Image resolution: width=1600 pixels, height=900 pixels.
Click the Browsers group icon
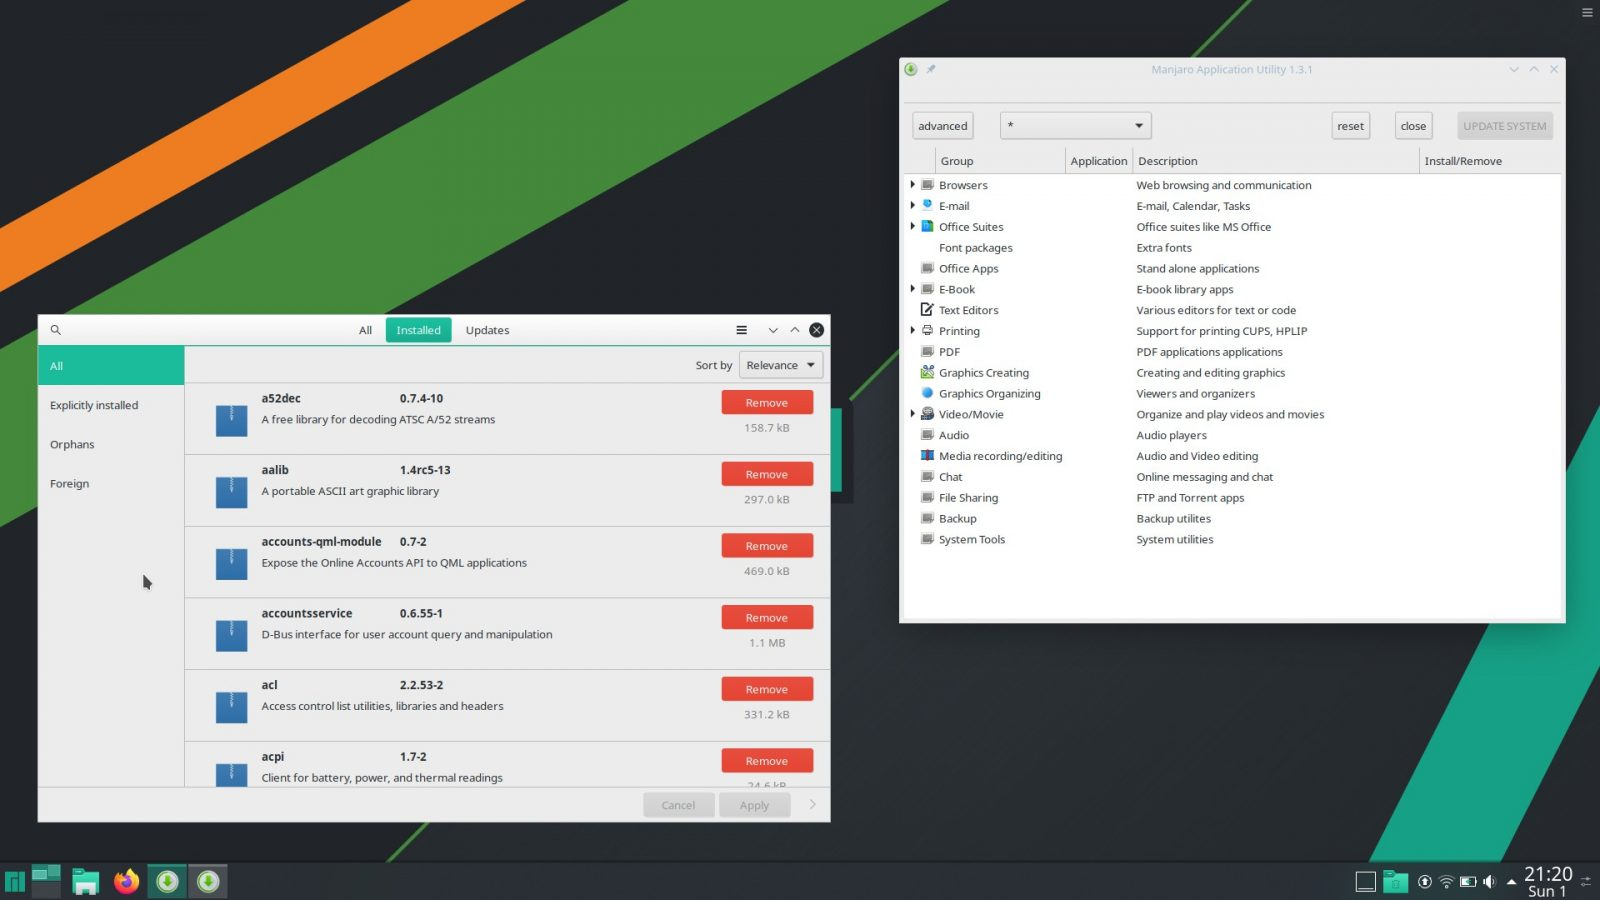click(928, 185)
